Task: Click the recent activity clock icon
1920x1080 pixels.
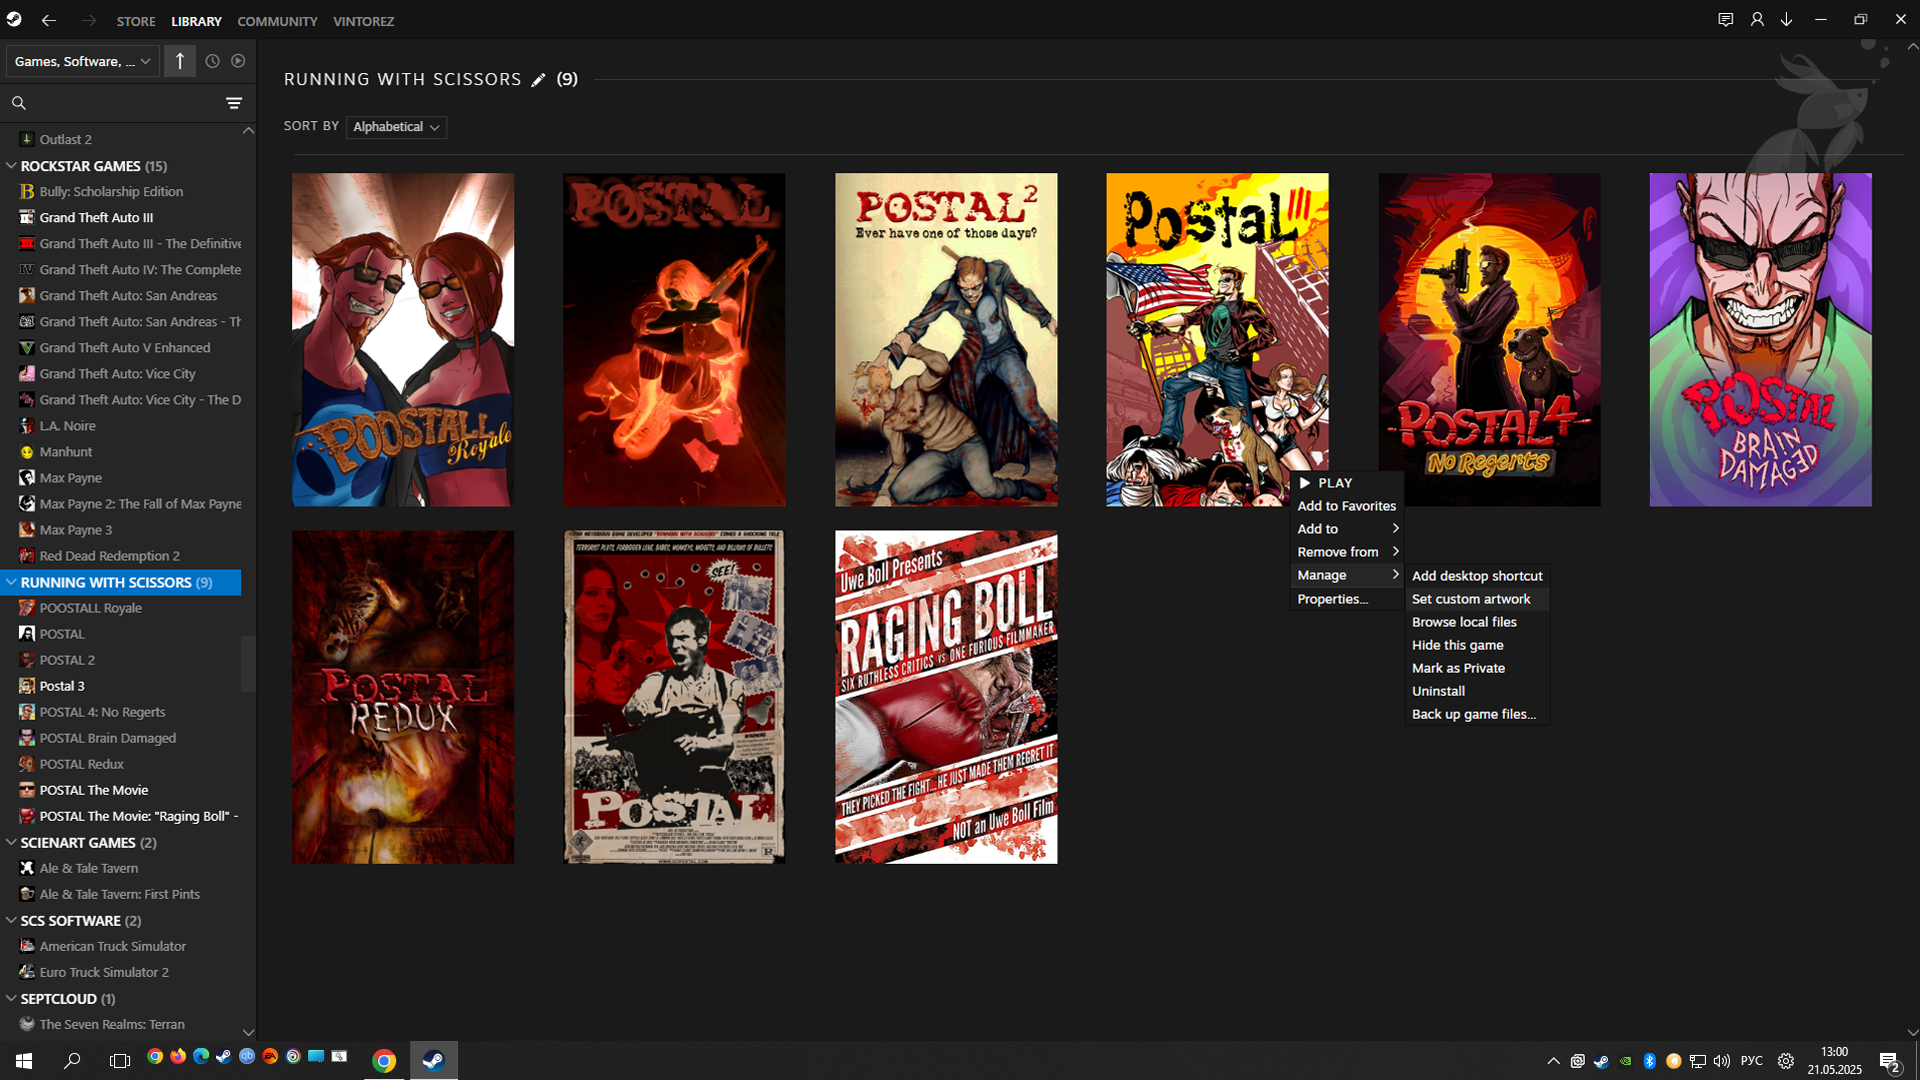Action: pyautogui.click(x=212, y=61)
